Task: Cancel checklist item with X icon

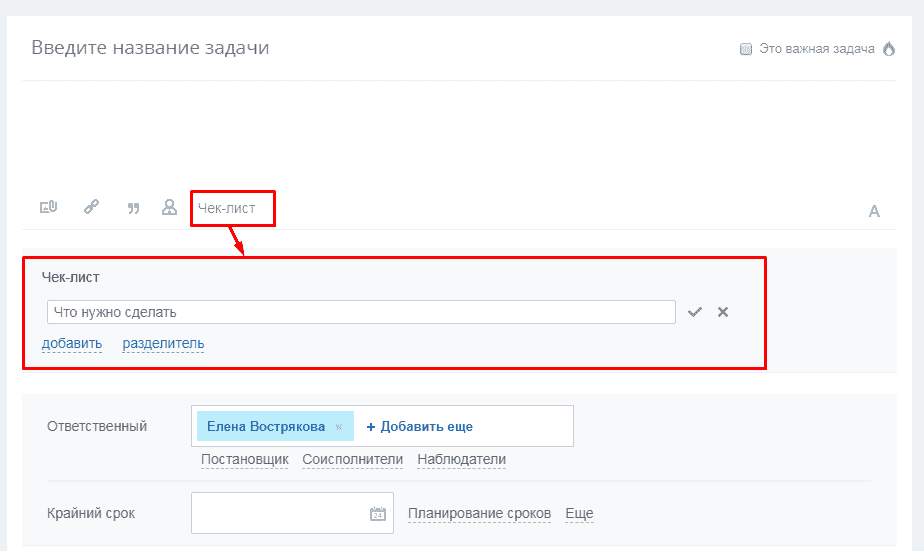Action: click(723, 312)
